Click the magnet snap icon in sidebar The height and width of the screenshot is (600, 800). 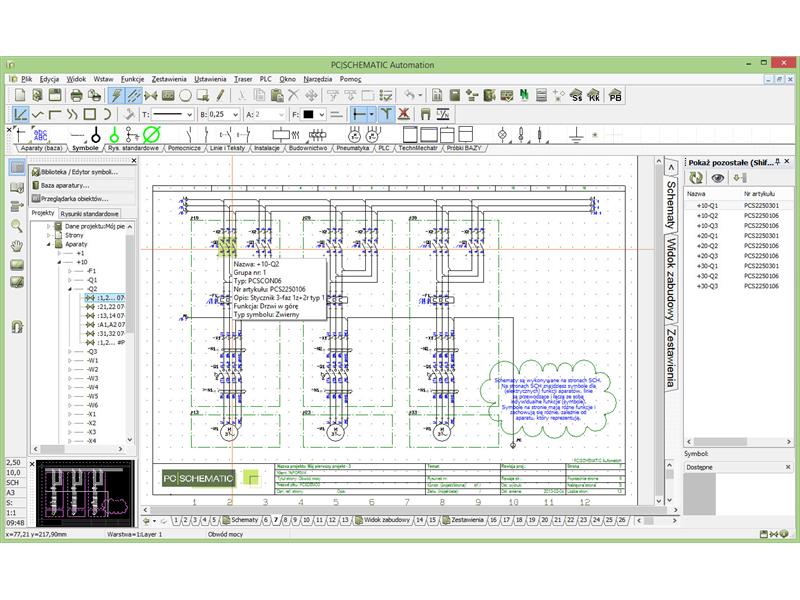(17, 327)
